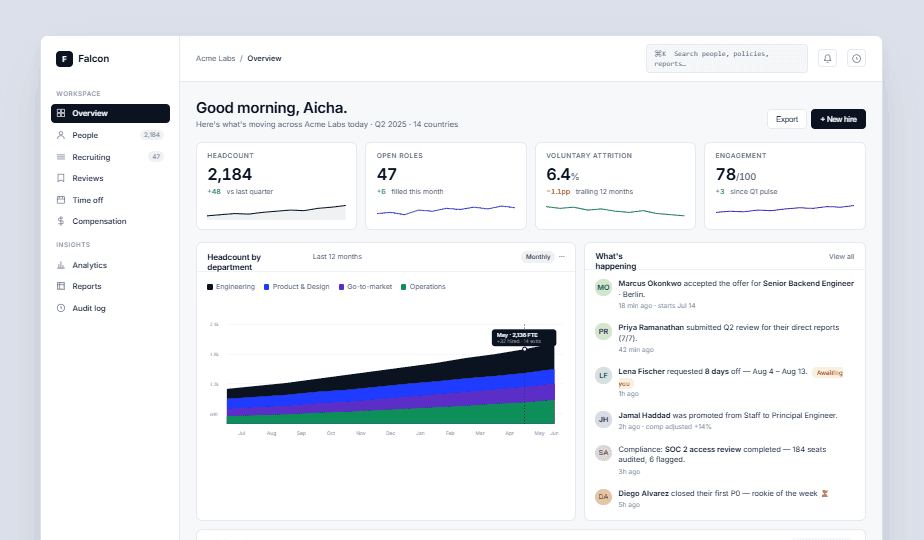Click the Senior Backend Engineer text
This screenshot has width=924, height=540.
pos(808,284)
